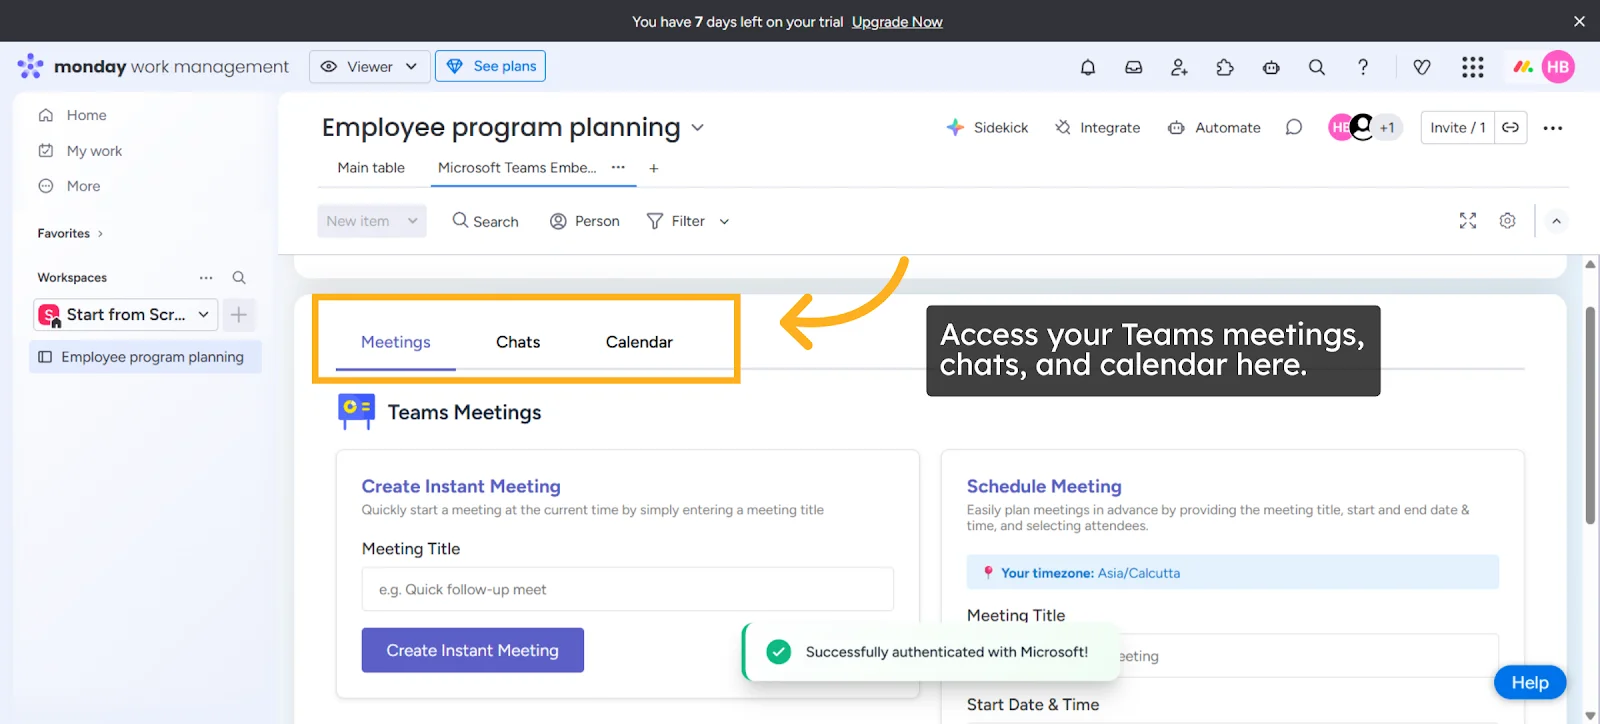The width and height of the screenshot is (1600, 724).
Task: Click the Create Instant Meeting button
Action: pos(472,650)
